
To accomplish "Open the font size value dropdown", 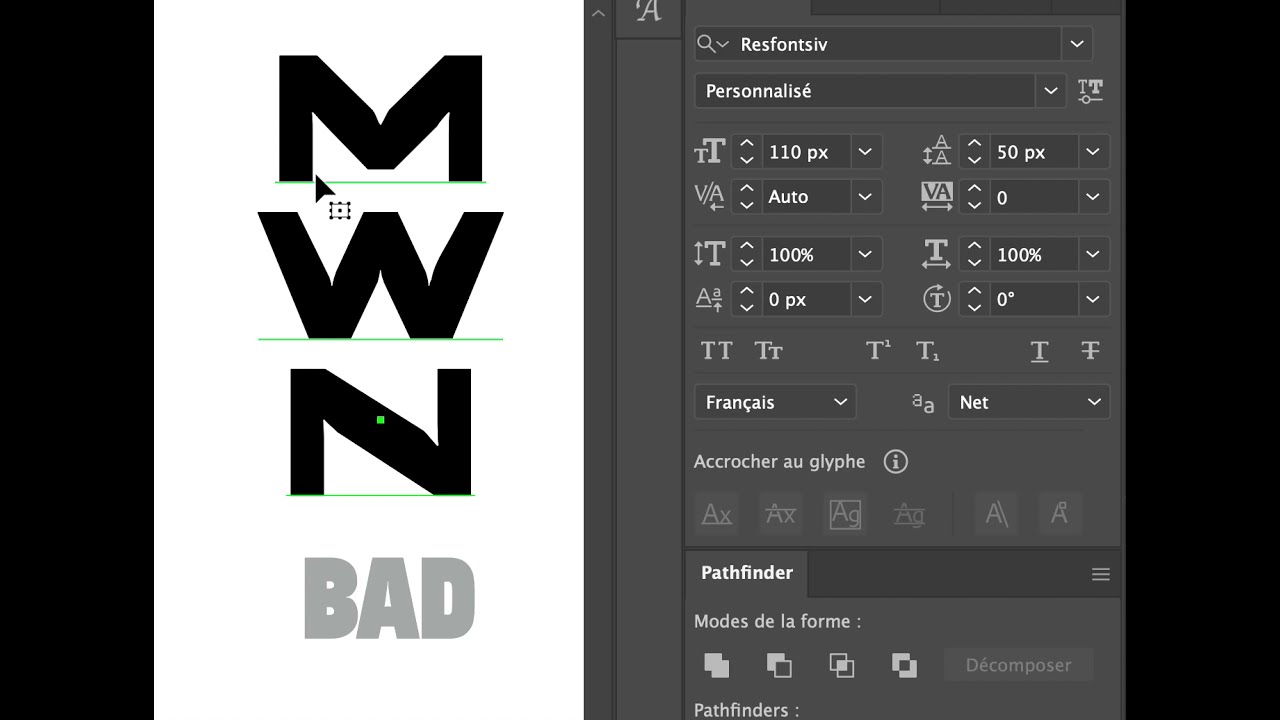I will 865,152.
